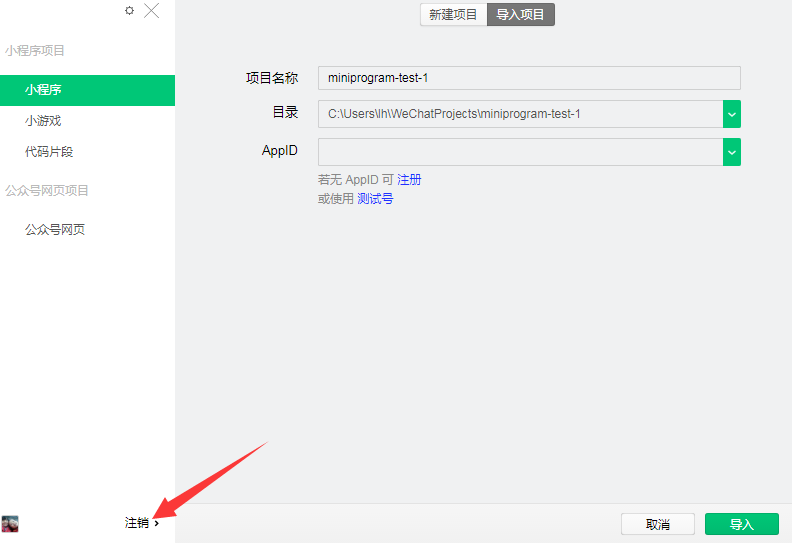Open settings via the gear icon
This screenshot has height=543, width=792.
tap(129, 11)
